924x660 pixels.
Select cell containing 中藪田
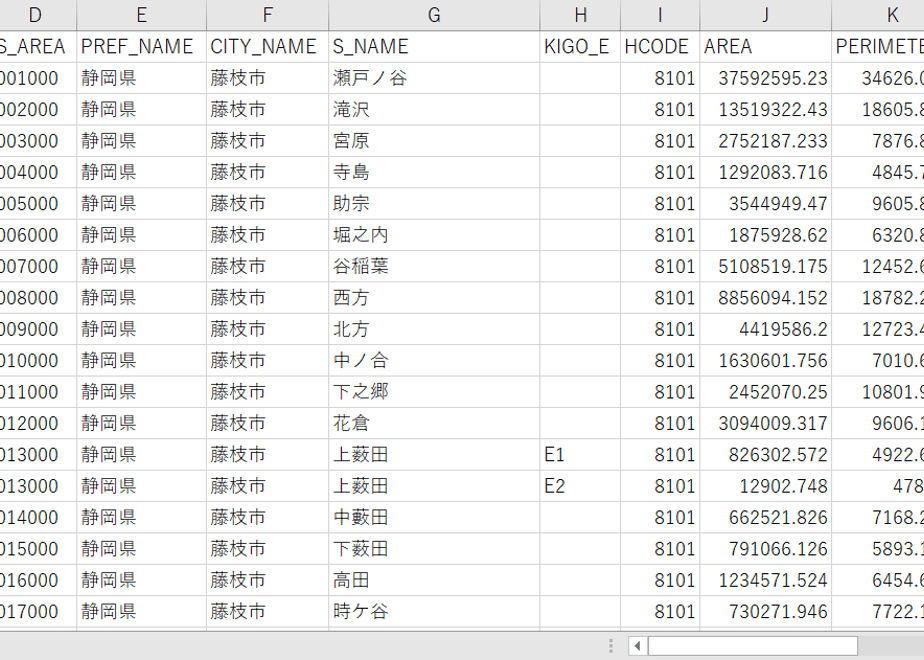tap(434, 517)
